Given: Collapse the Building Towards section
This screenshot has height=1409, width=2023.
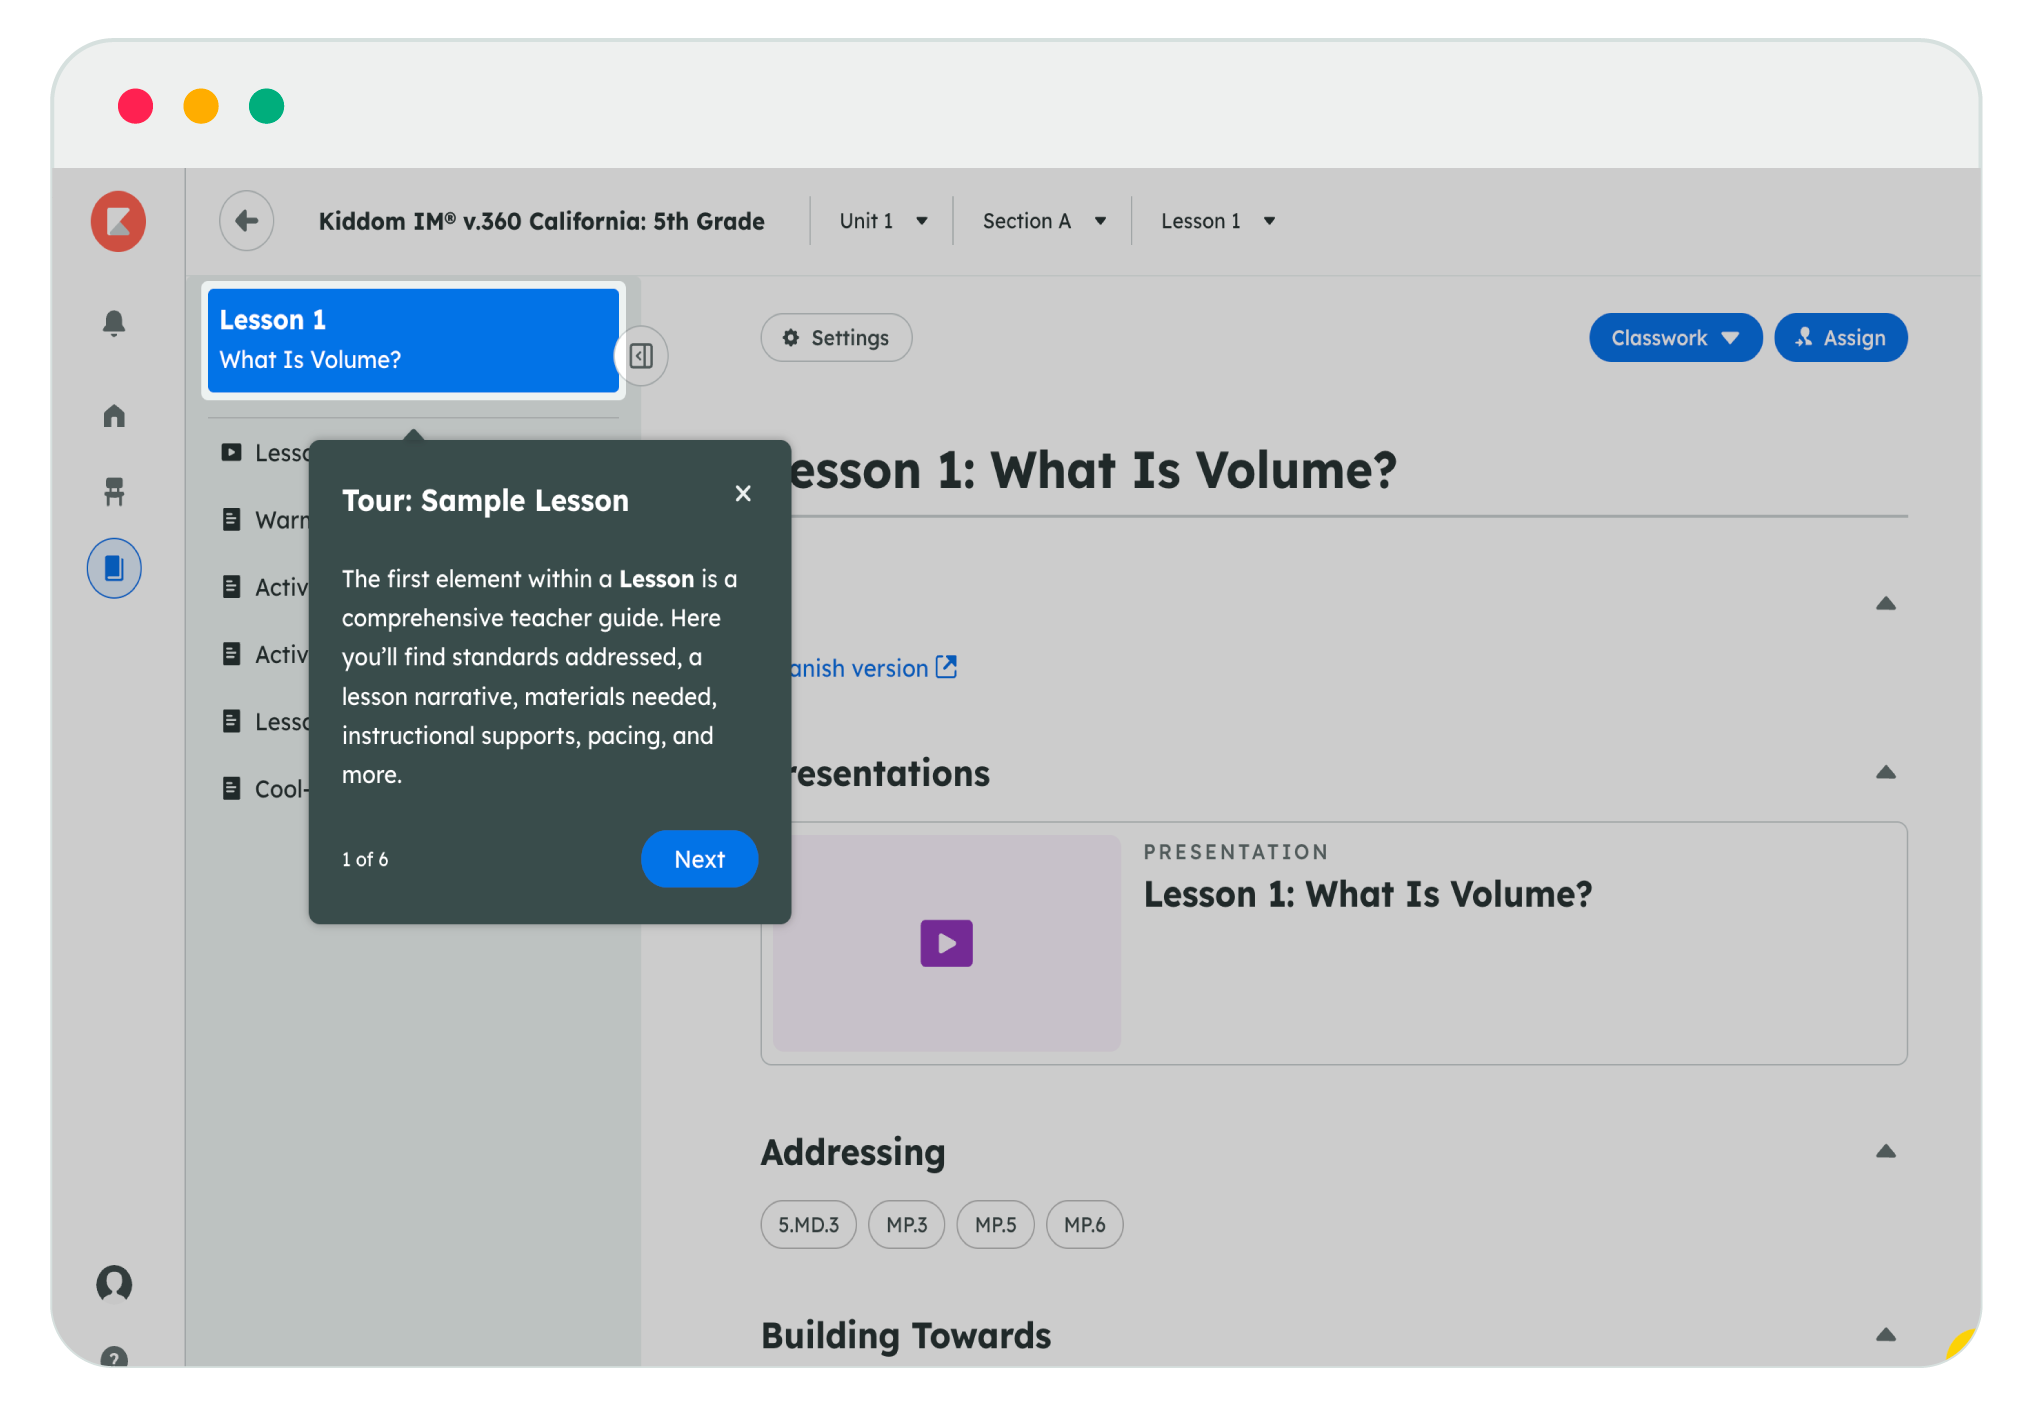Looking at the screenshot, I should click(x=1885, y=1335).
